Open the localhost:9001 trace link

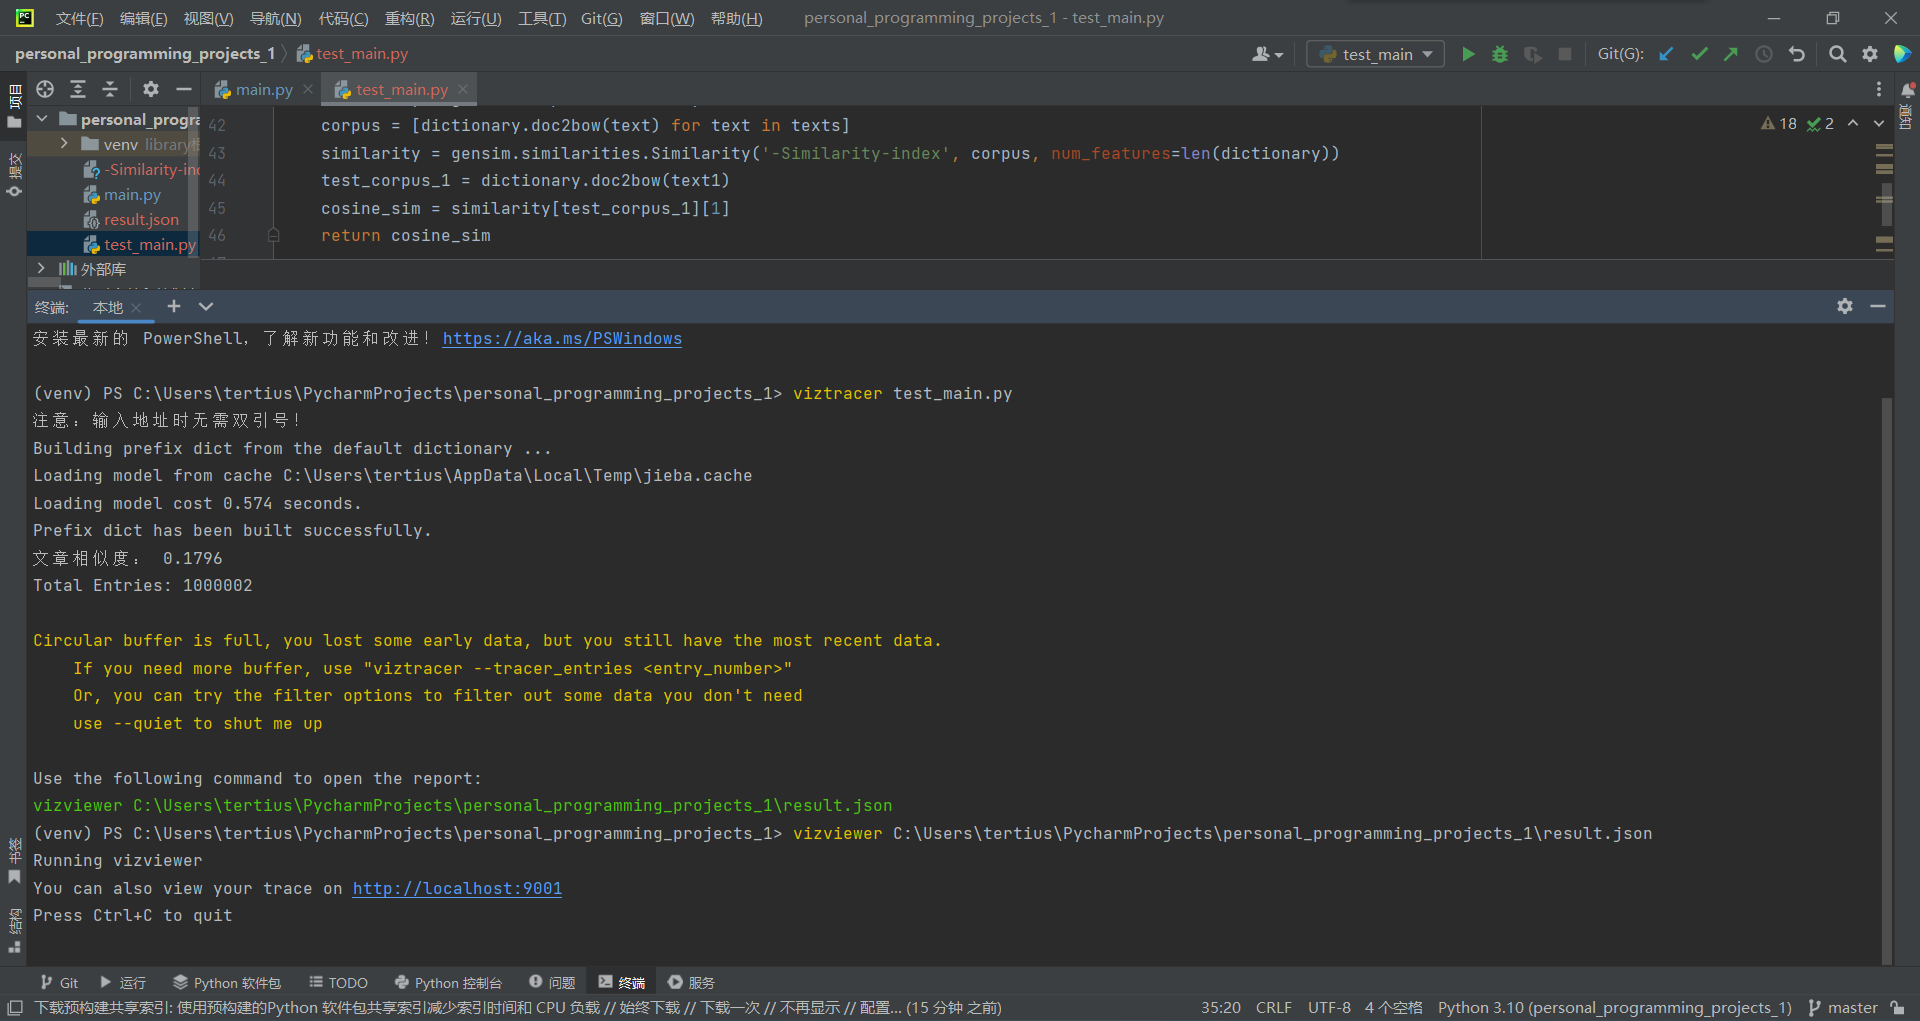pos(457,888)
